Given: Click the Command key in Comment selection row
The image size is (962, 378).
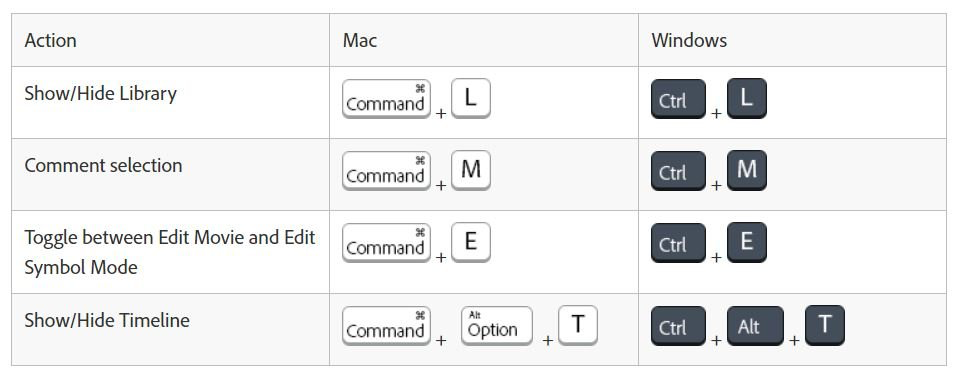Looking at the screenshot, I should coord(387,171).
